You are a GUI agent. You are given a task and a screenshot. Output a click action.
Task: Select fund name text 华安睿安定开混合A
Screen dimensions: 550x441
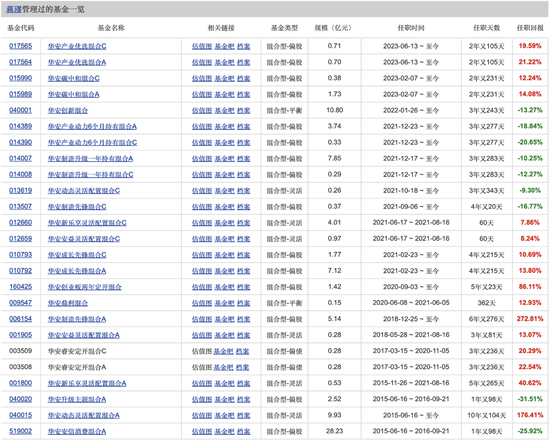77,367
